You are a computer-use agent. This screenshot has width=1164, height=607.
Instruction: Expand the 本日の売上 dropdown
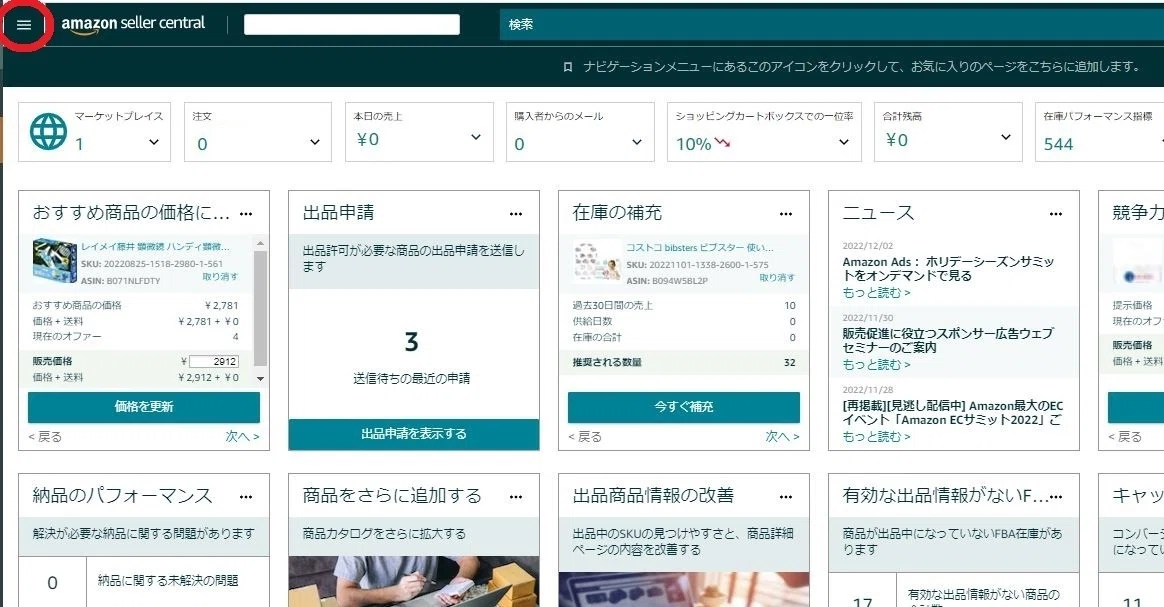[476, 137]
